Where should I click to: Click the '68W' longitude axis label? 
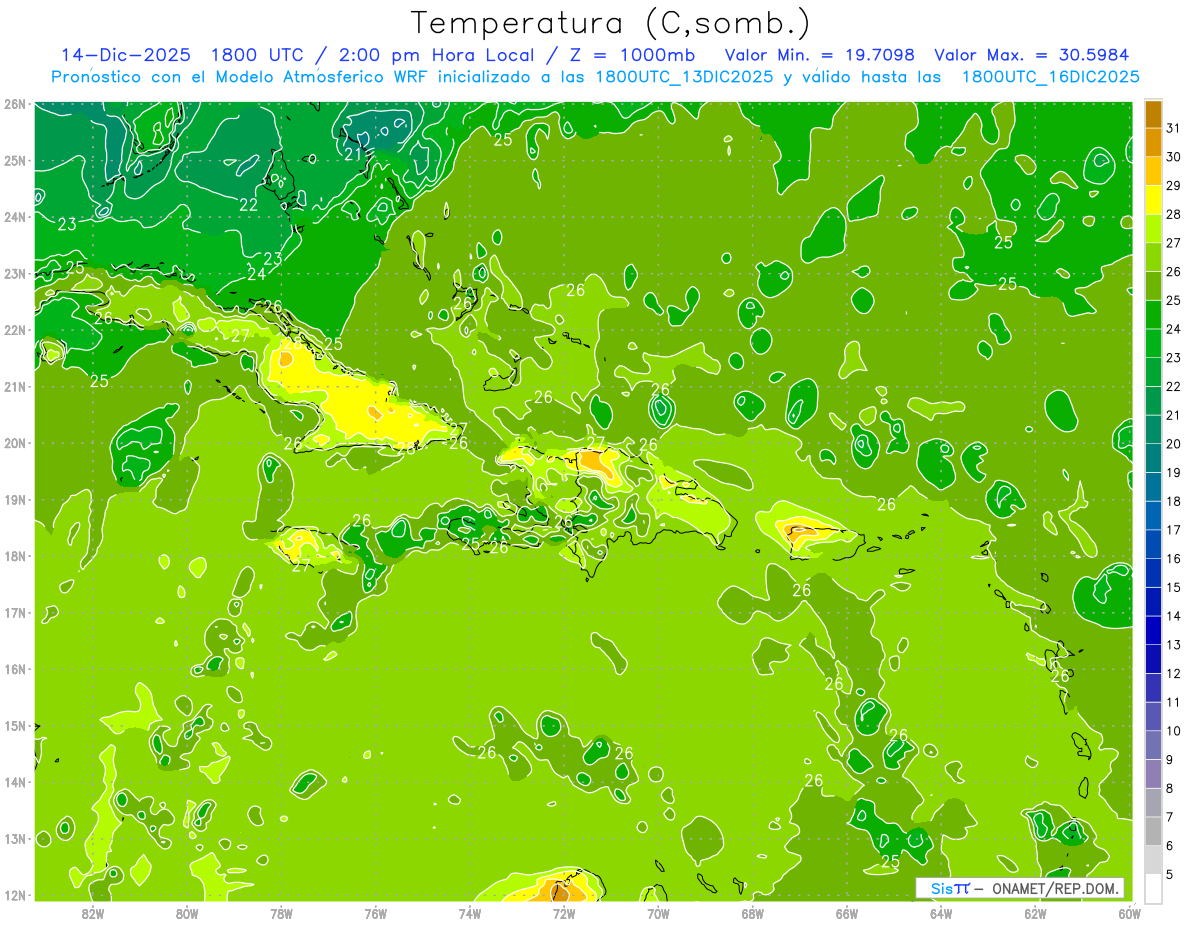(753, 913)
